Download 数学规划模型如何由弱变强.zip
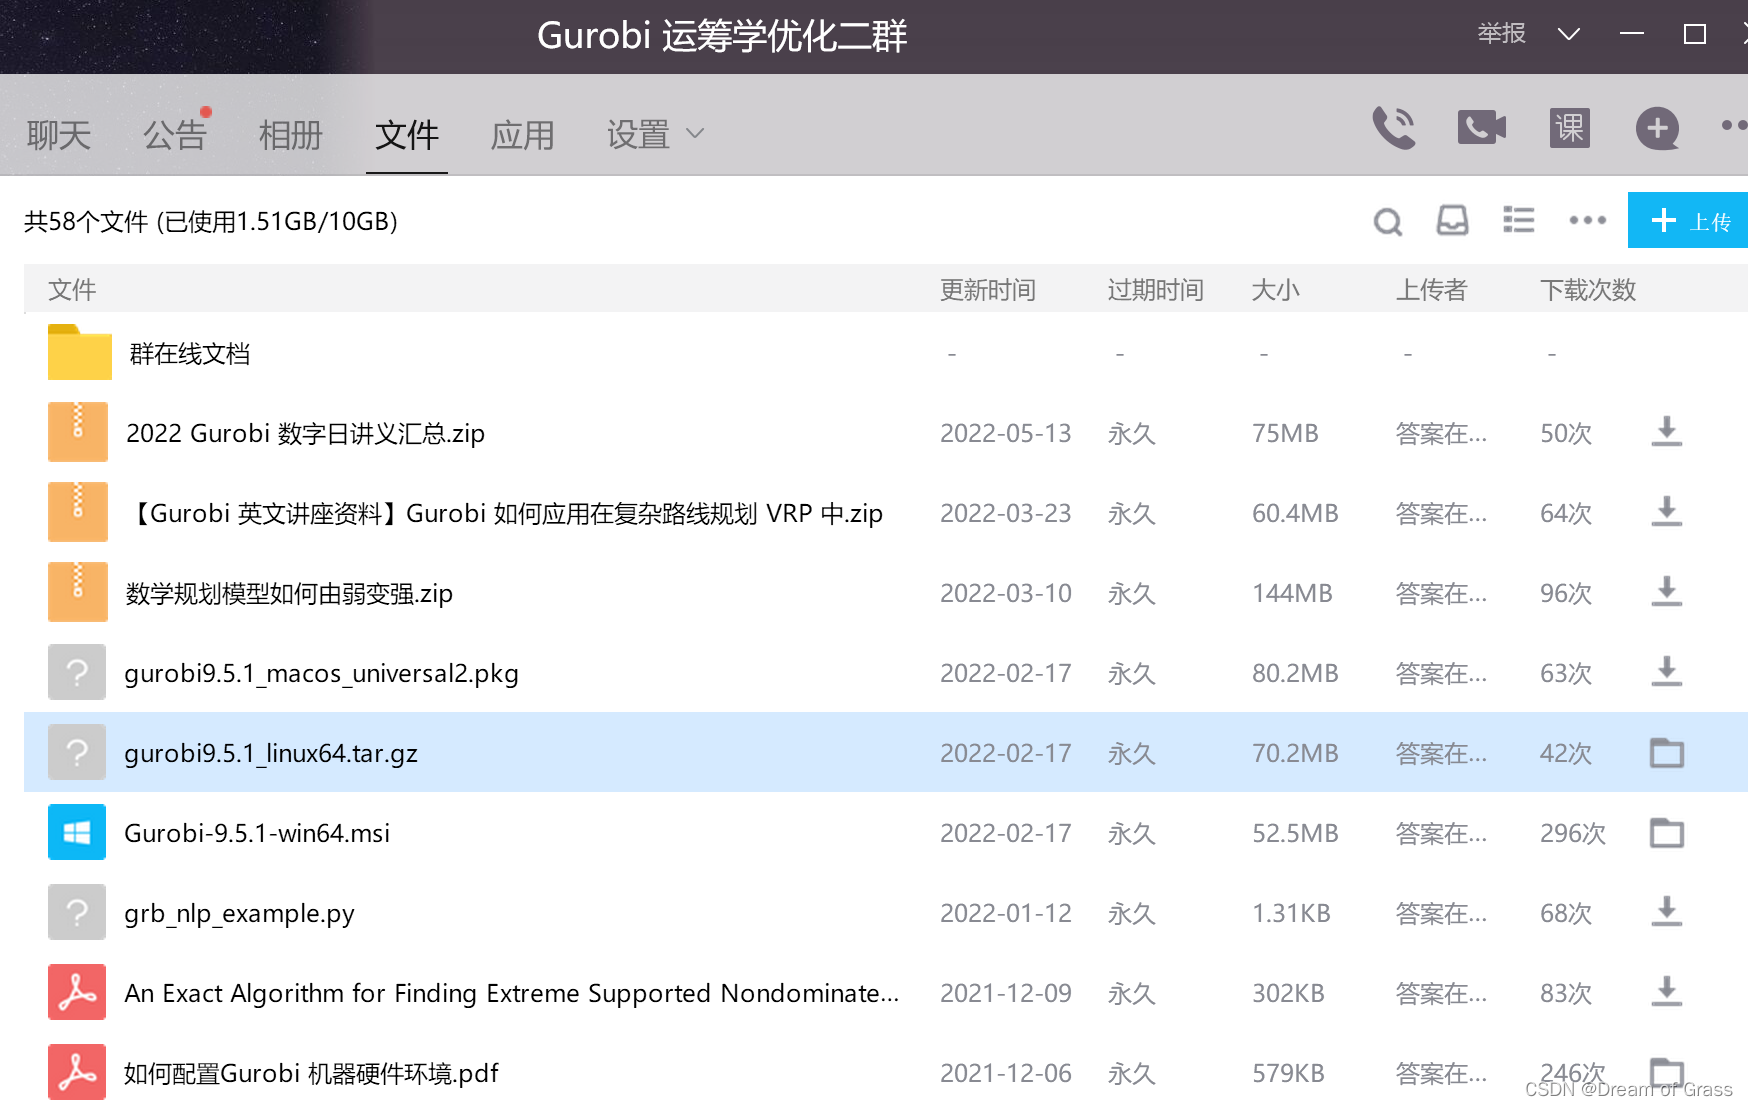The width and height of the screenshot is (1748, 1106). point(1666,592)
